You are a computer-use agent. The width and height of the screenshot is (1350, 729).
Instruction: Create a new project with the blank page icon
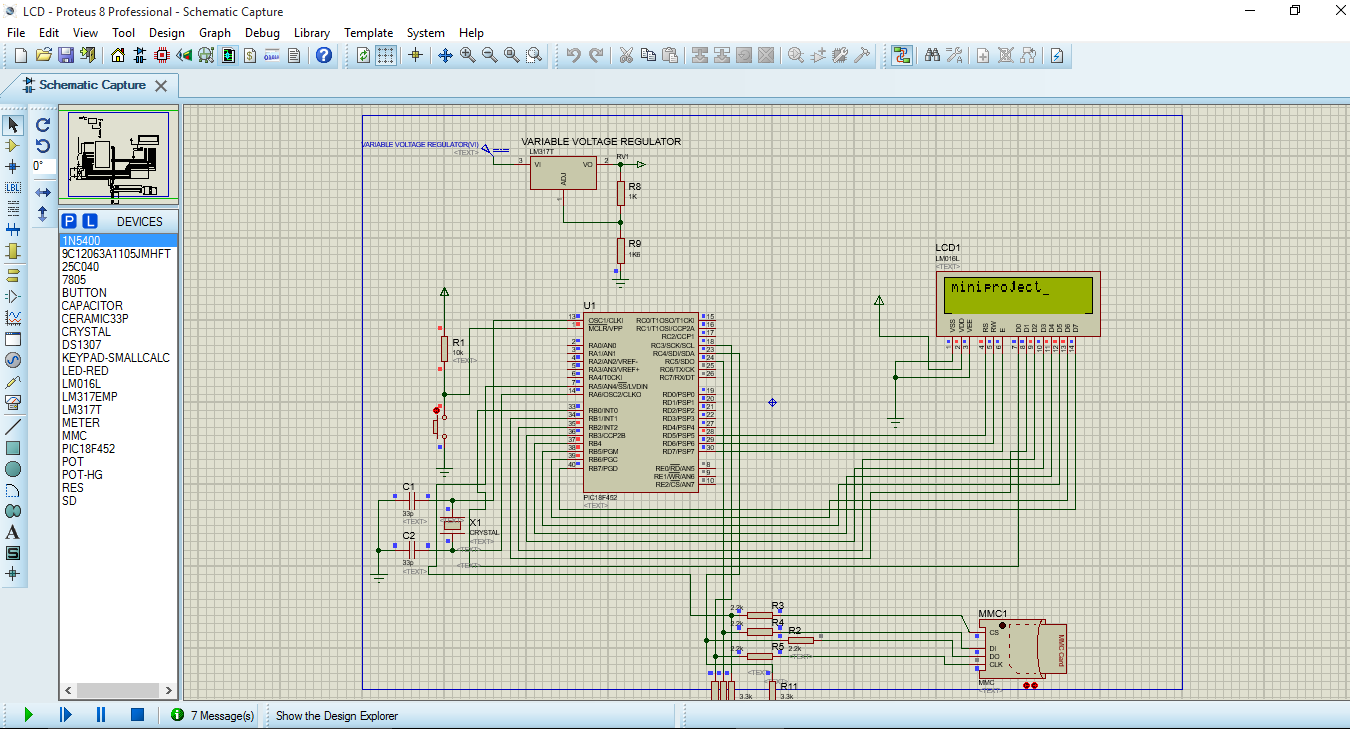tap(20, 55)
